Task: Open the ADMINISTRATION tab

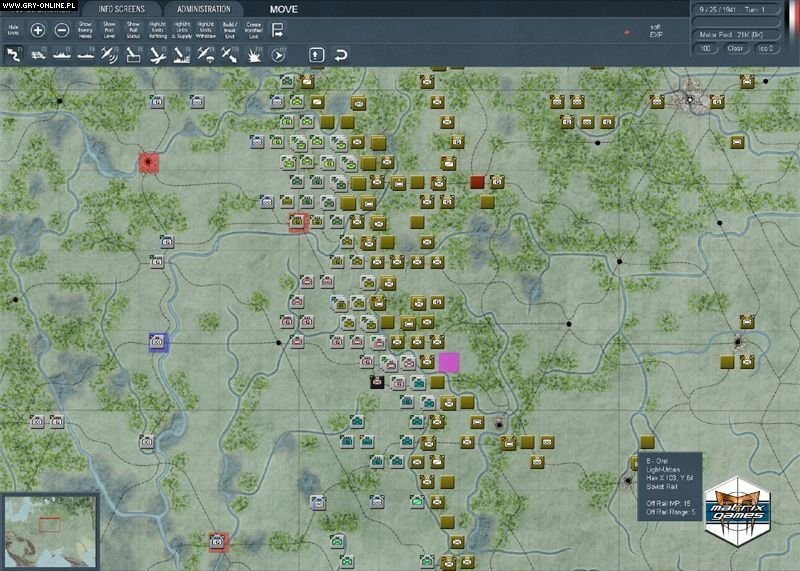Action: 204,9
